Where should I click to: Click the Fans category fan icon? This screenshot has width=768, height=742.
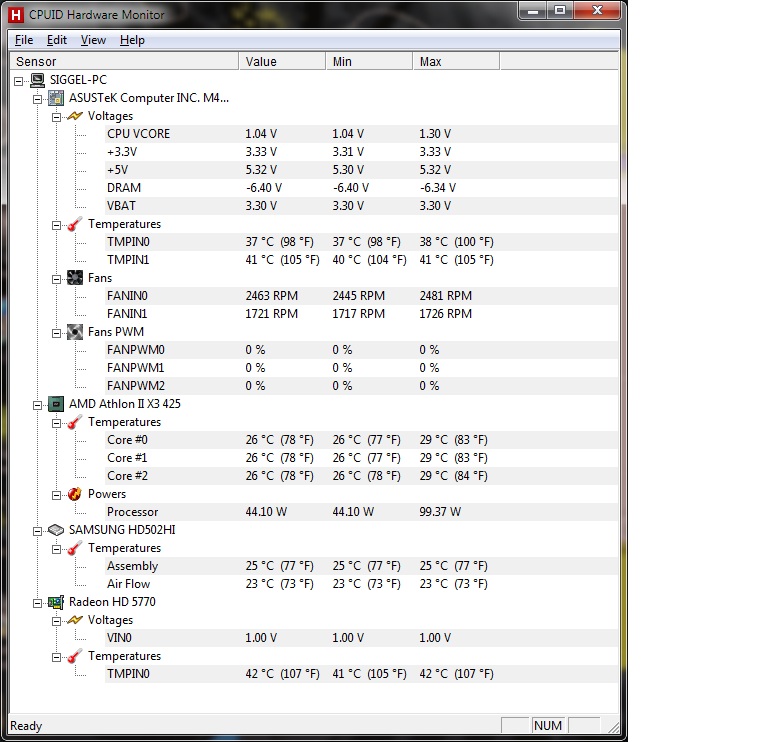click(x=74, y=278)
